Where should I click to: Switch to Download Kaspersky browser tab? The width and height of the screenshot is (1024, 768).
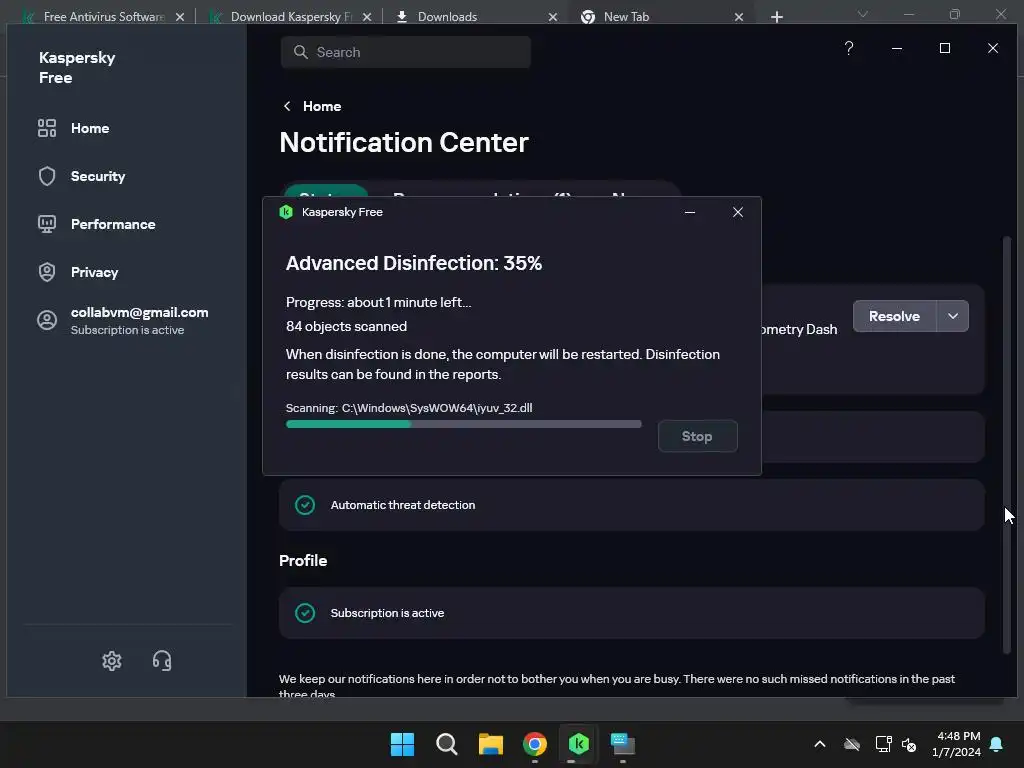[291, 16]
